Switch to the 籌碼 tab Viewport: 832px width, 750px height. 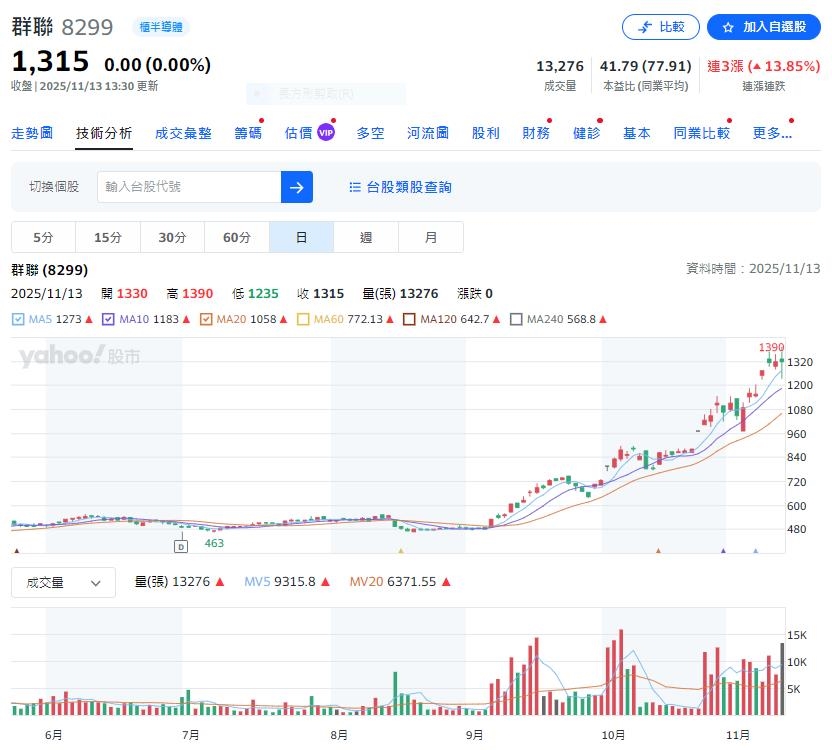(248, 131)
